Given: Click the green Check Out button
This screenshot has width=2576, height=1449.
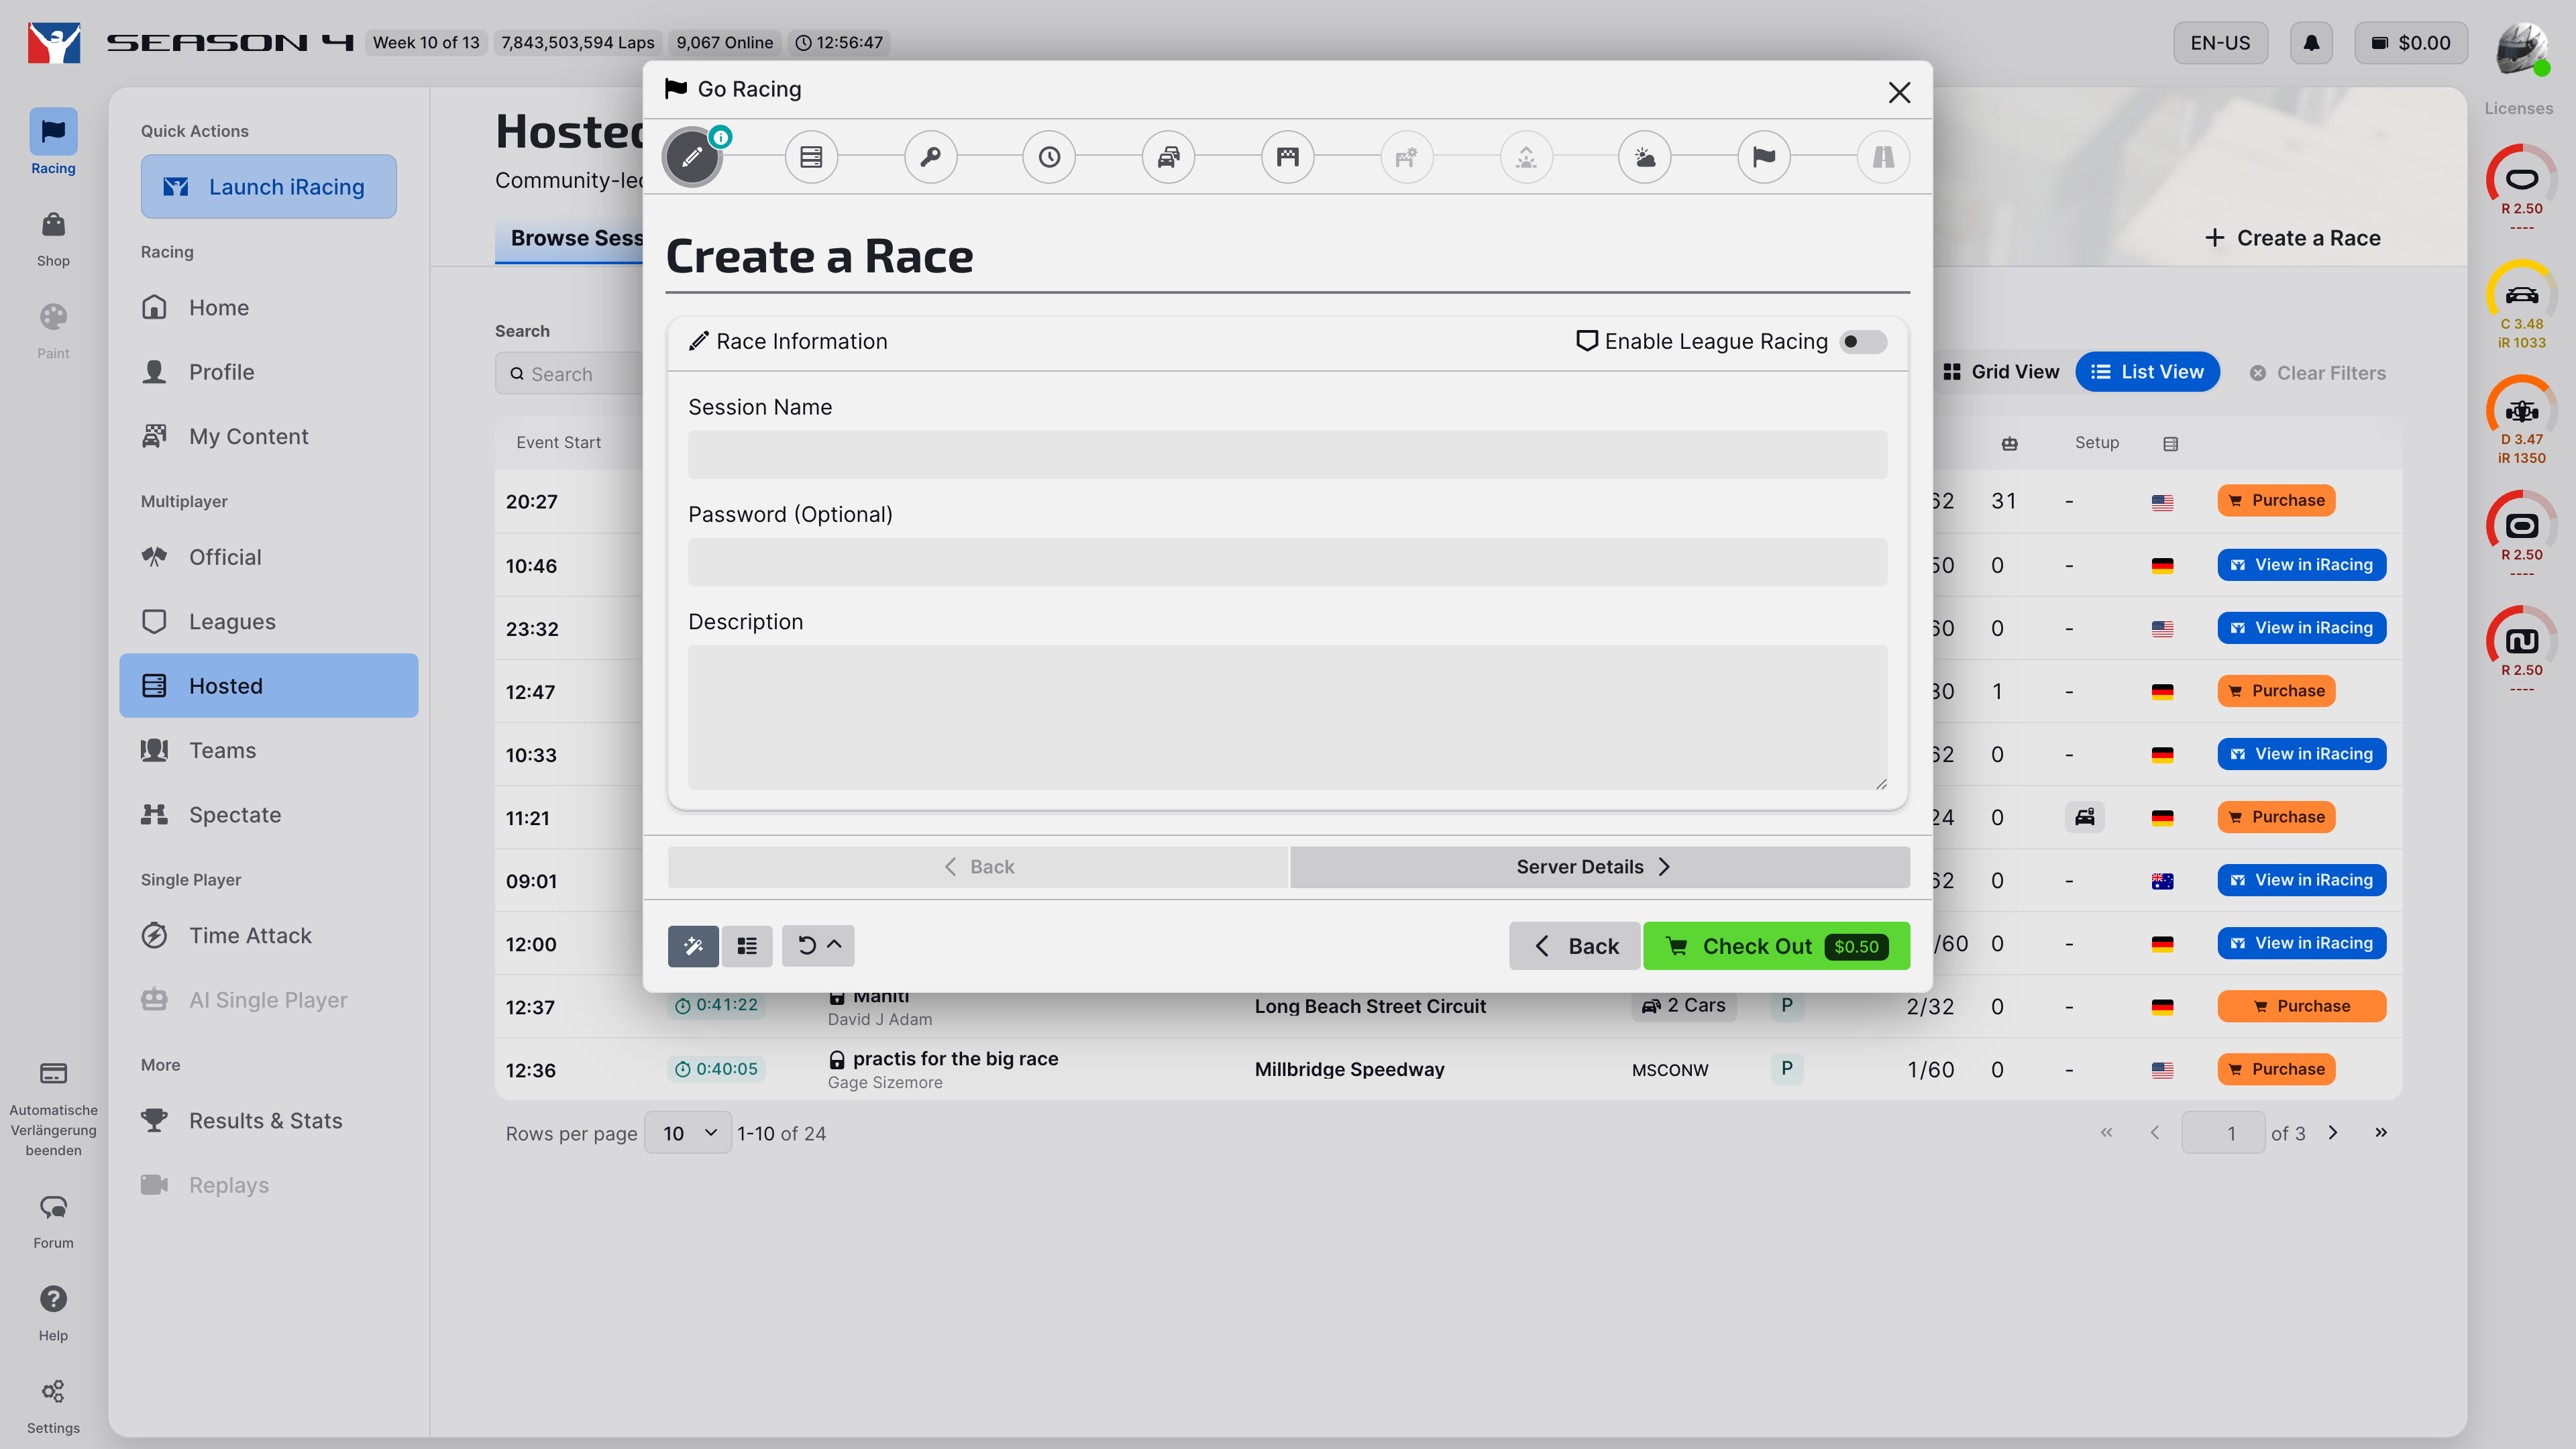Looking at the screenshot, I should pos(1776,946).
